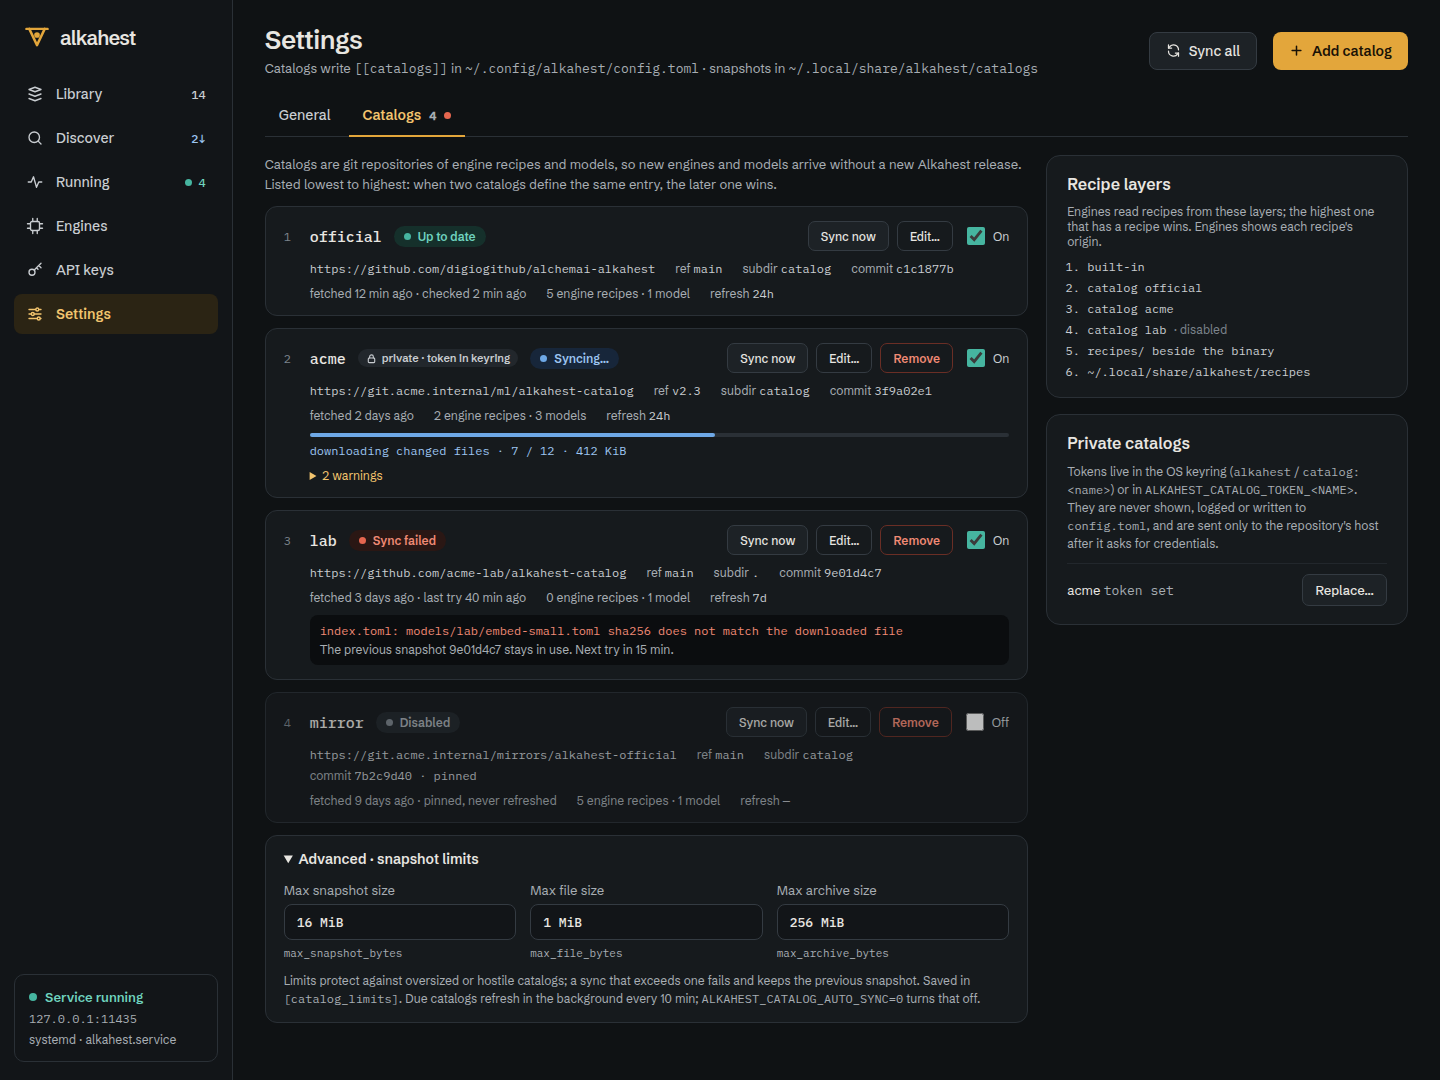Click the Sync failed badge on lab
This screenshot has width=1440, height=1080.
point(397,540)
